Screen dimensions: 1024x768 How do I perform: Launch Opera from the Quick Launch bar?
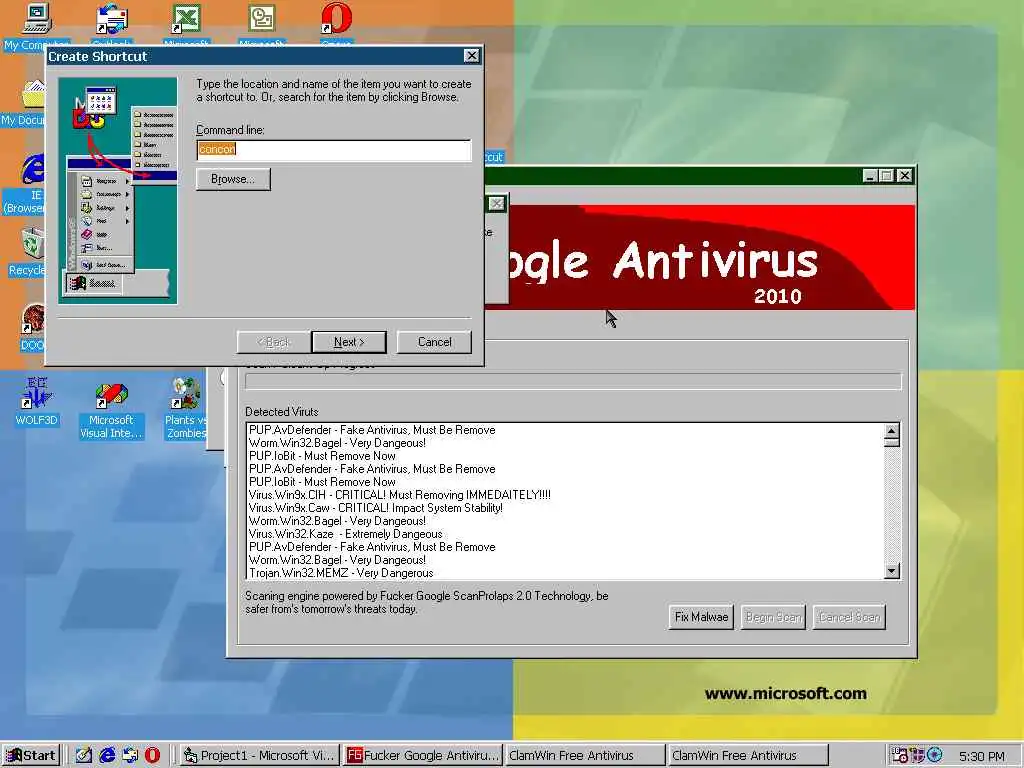pyautogui.click(x=152, y=756)
